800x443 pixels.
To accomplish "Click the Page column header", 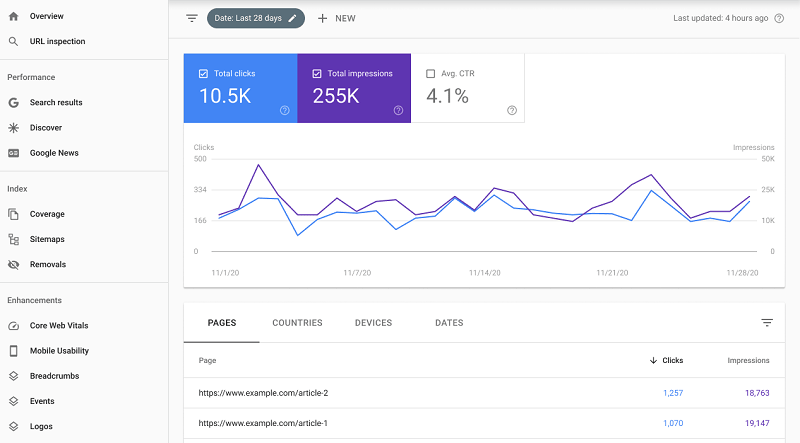I will [207, 360].
